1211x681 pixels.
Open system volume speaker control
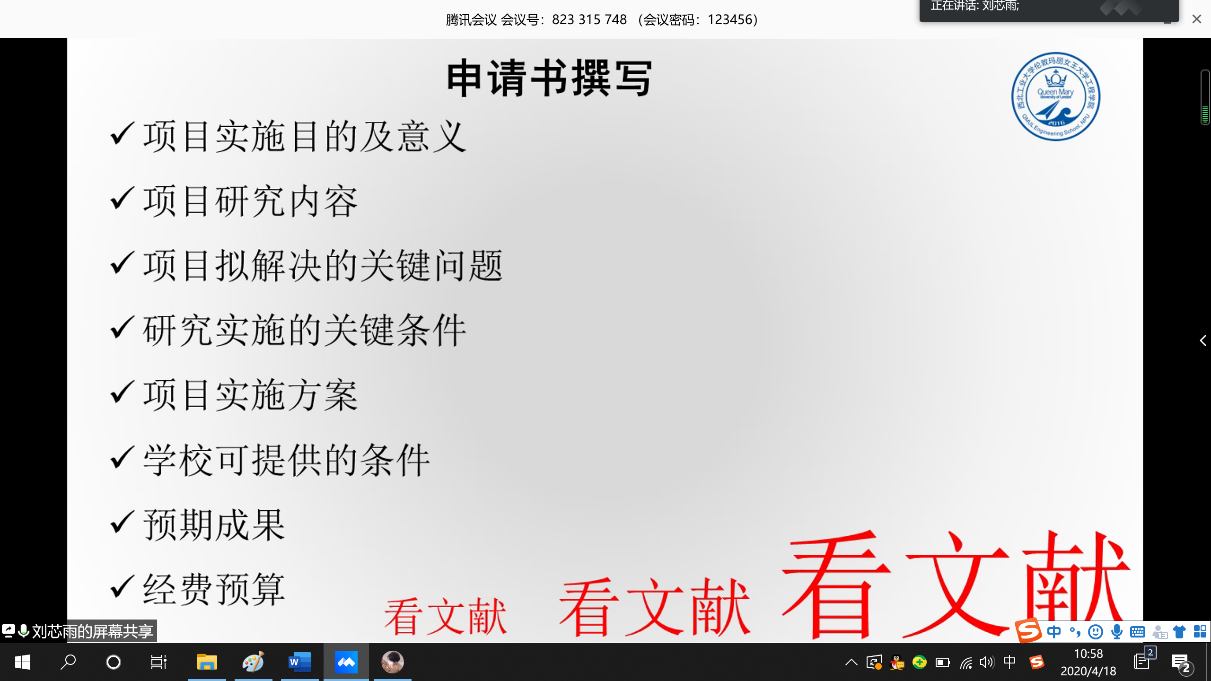click(987, 662)
